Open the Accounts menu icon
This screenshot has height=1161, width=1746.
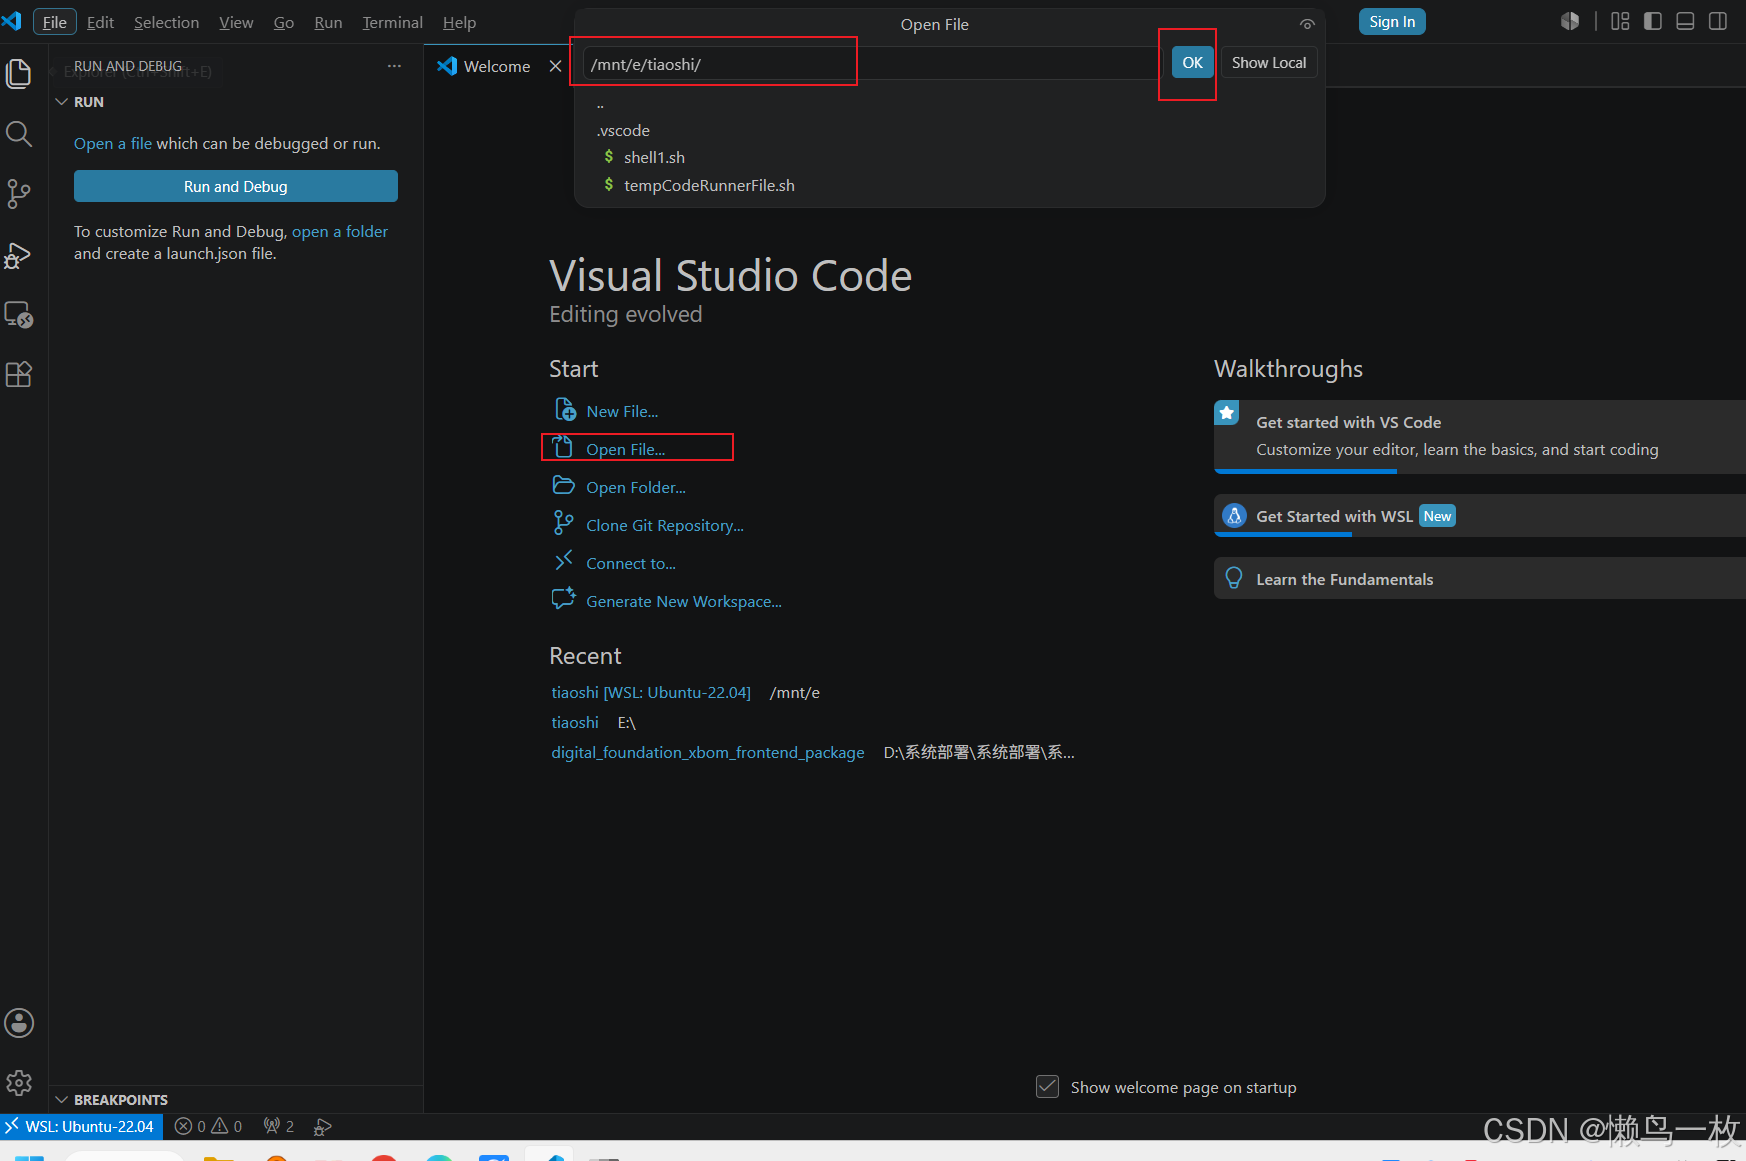(19, 1023)
